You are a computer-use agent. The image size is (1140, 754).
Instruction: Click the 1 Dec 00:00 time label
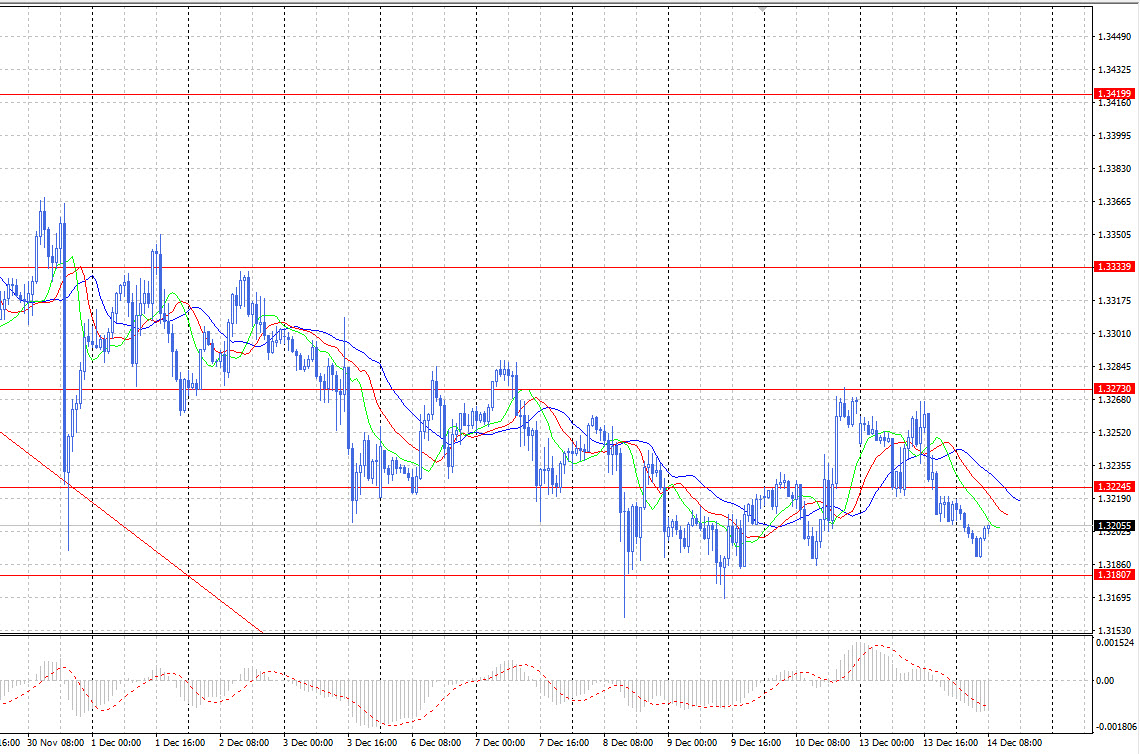(x=116, y=743)
